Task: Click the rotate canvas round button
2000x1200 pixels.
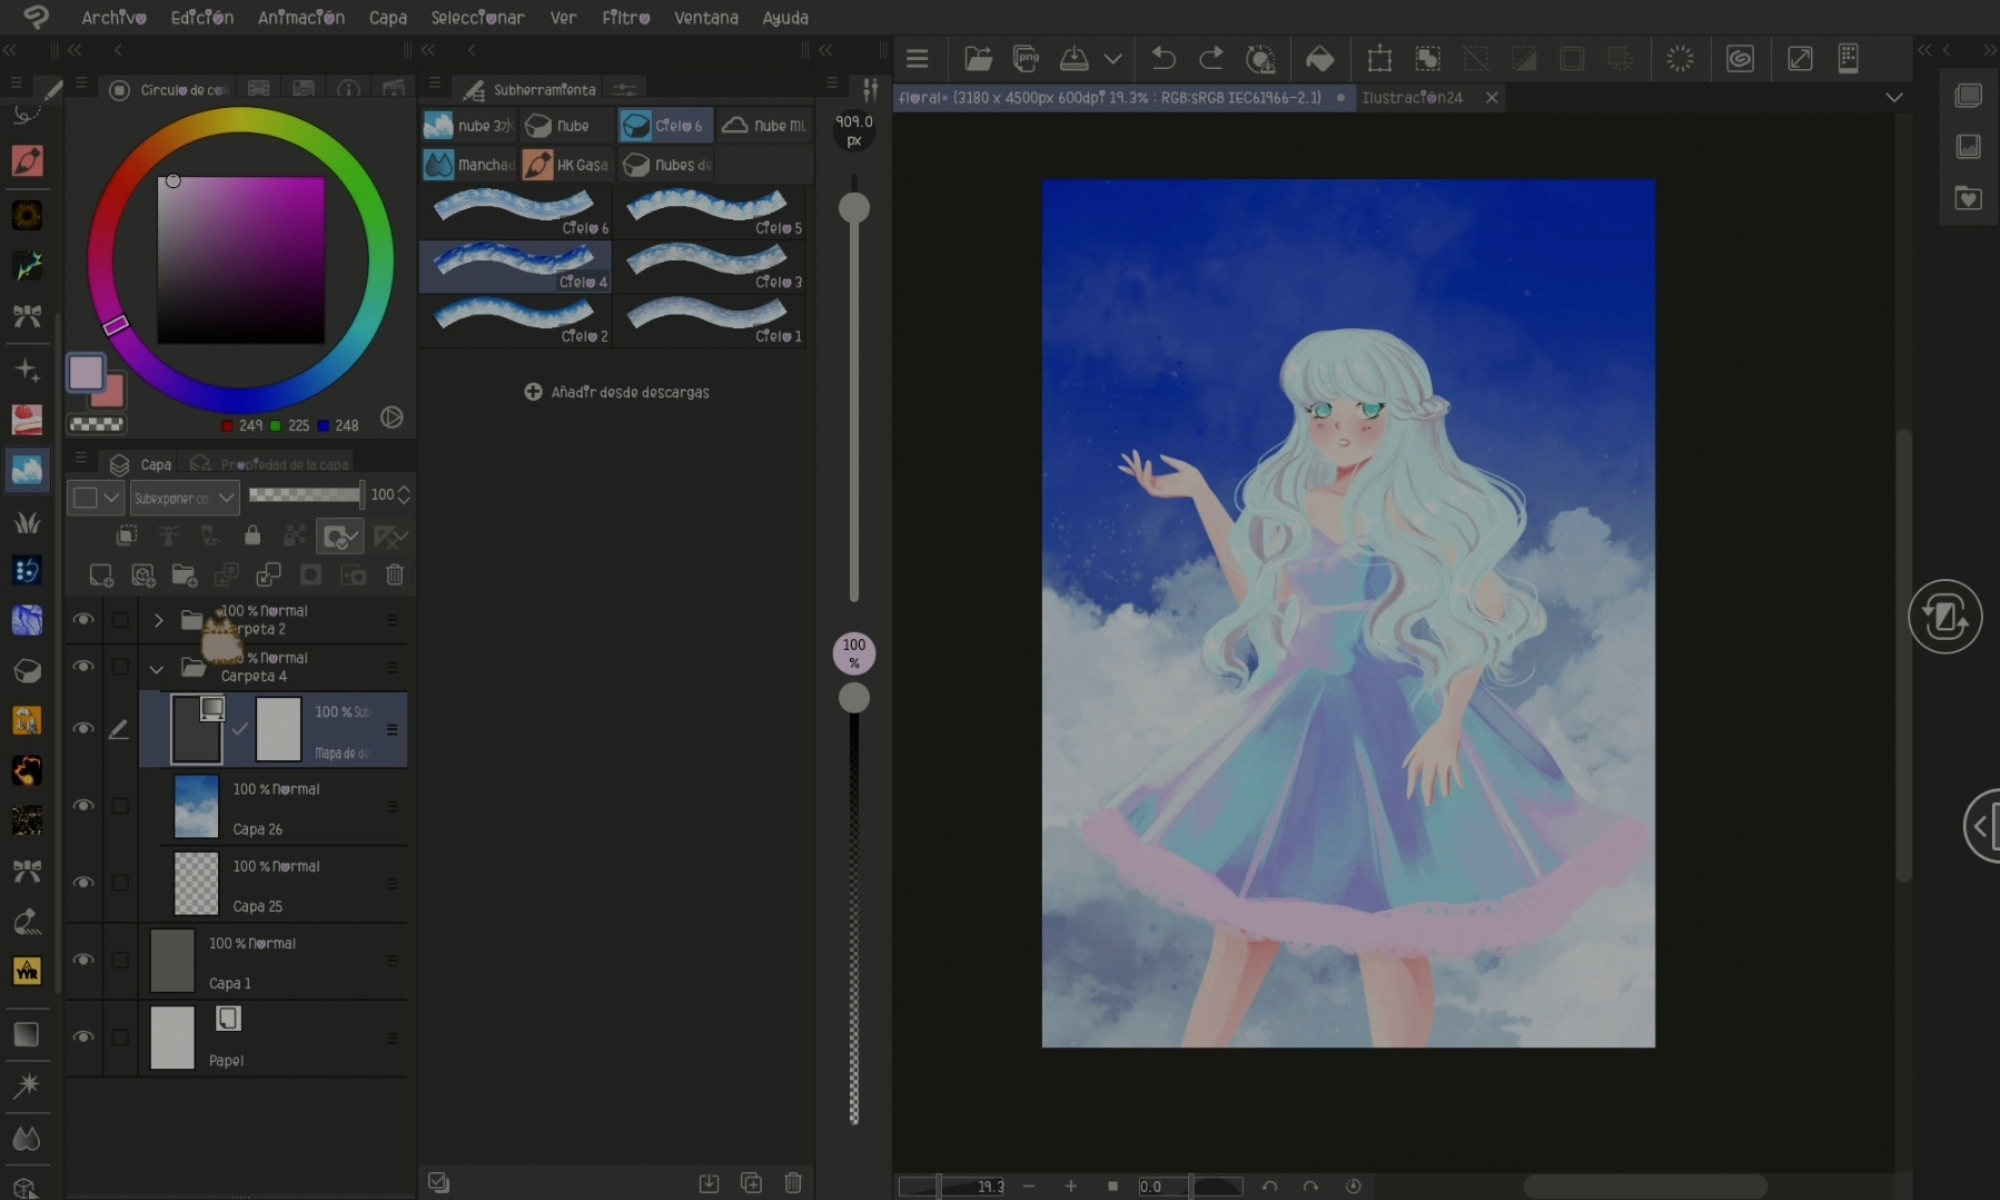Action: click(x=1945, y=617)
